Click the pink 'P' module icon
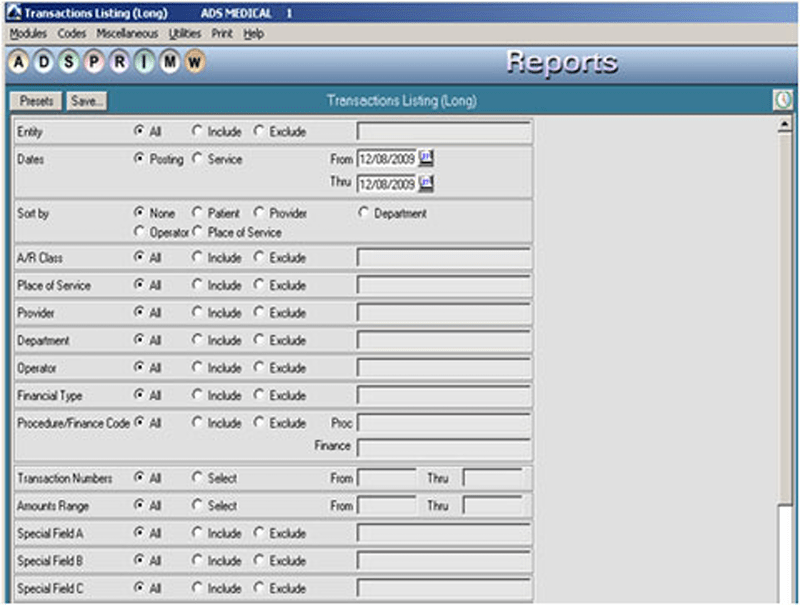The width and height of the screenshot is (800, 605). pos(94,63)
